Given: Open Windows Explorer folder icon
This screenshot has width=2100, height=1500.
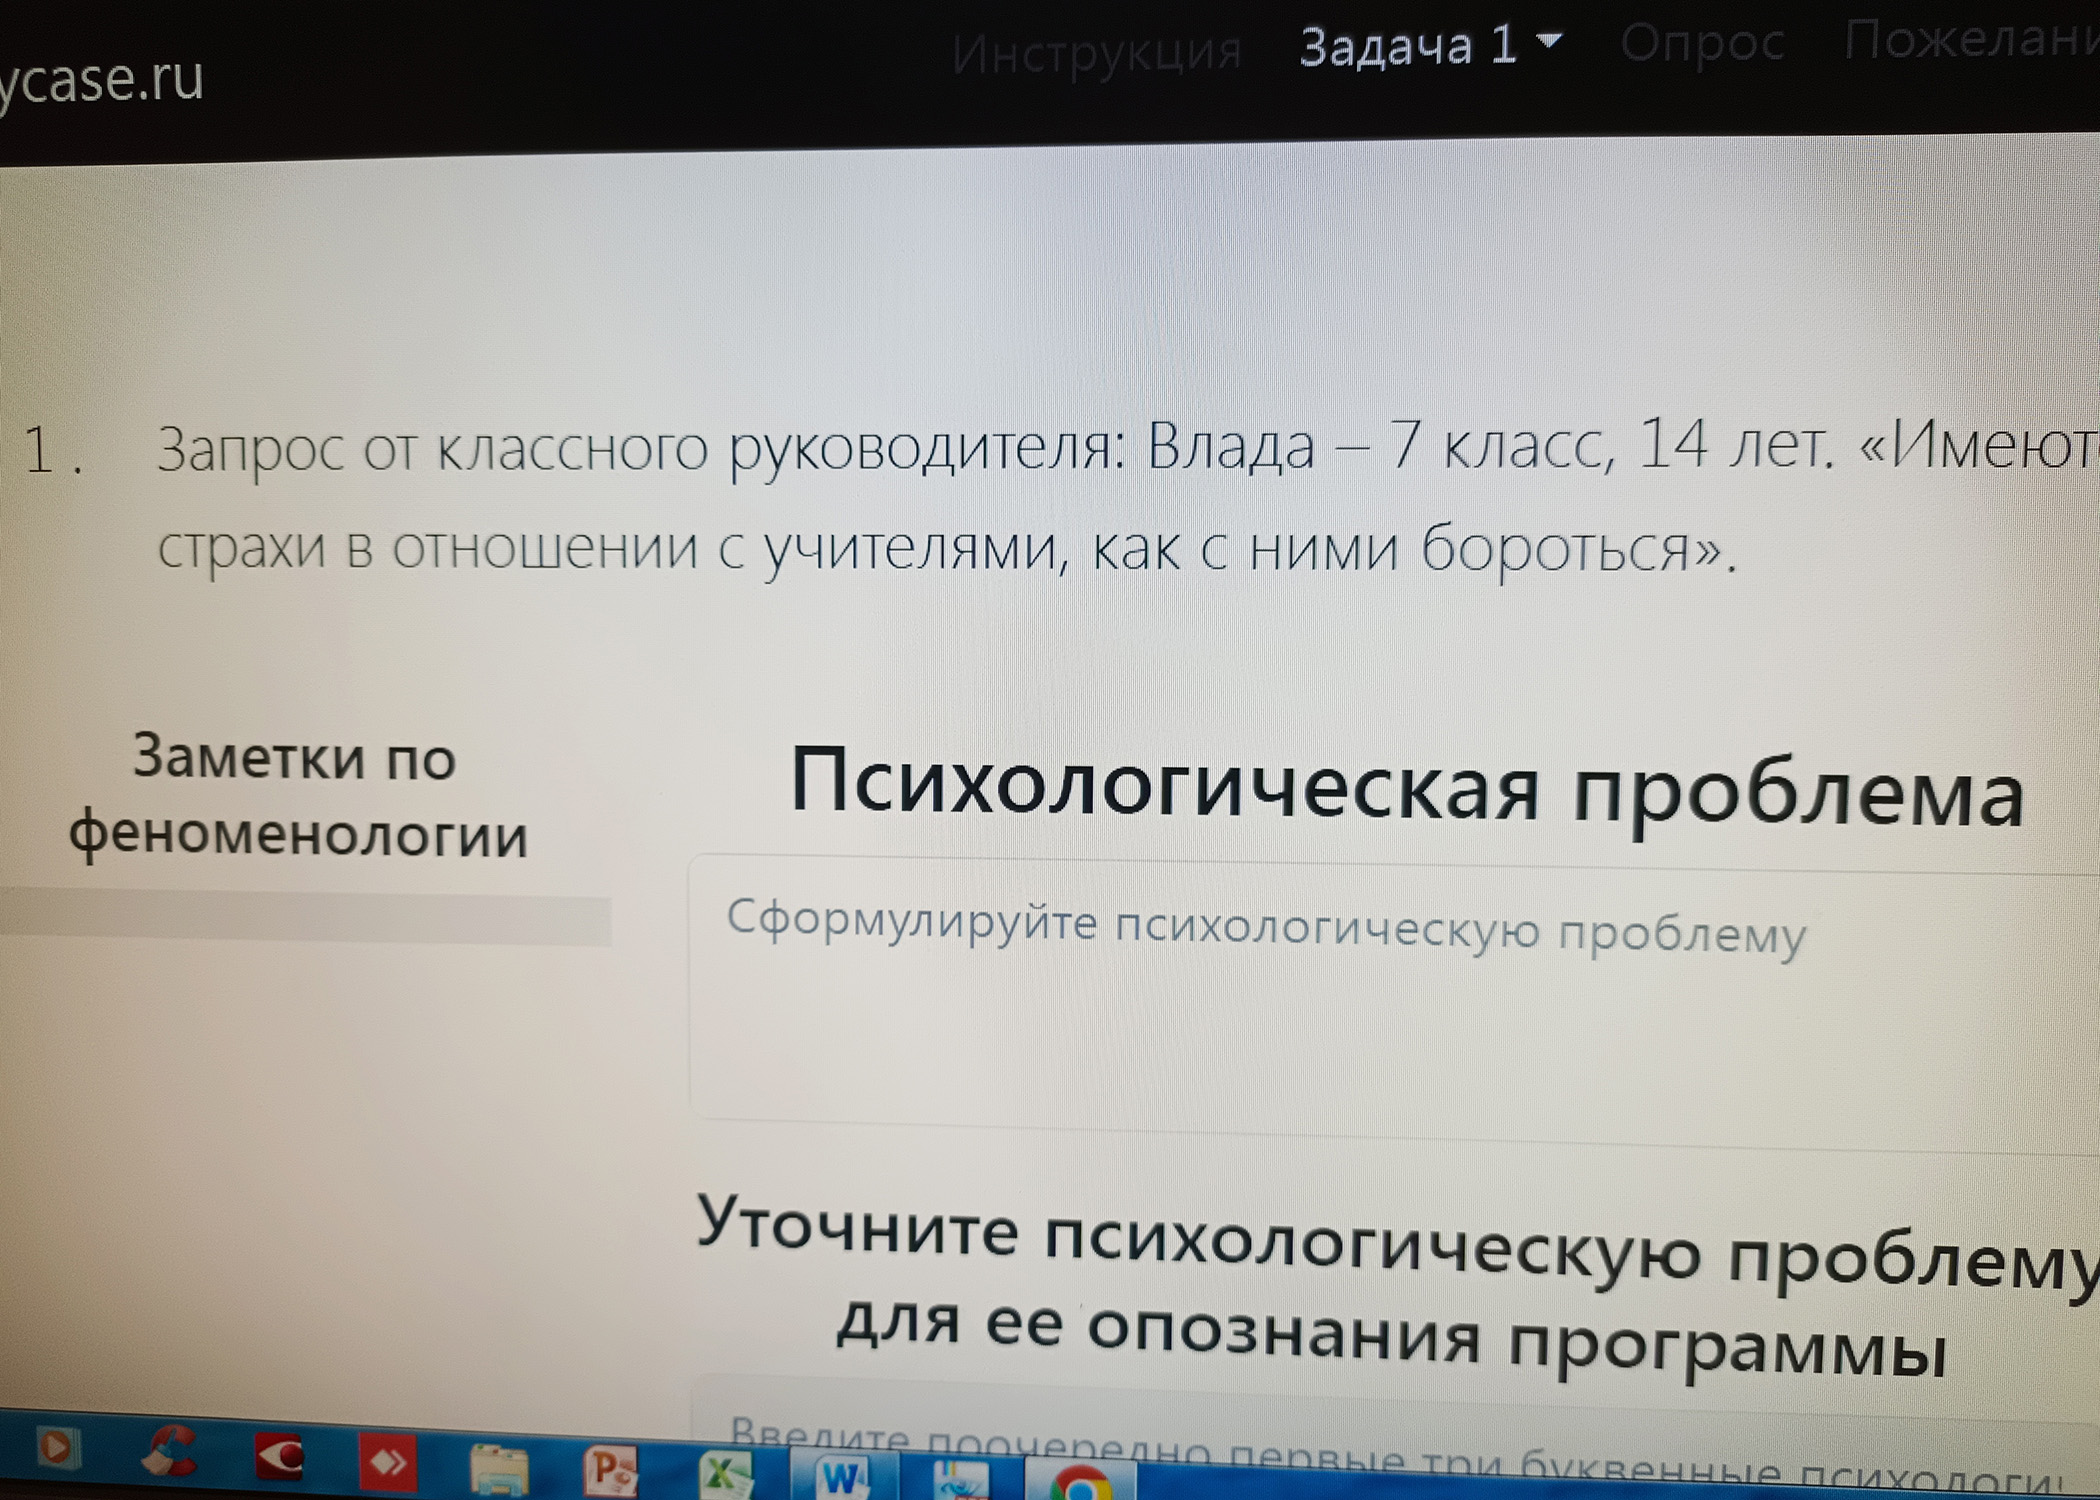Looking at the screenshot, I should click(x=498, y=1470).
